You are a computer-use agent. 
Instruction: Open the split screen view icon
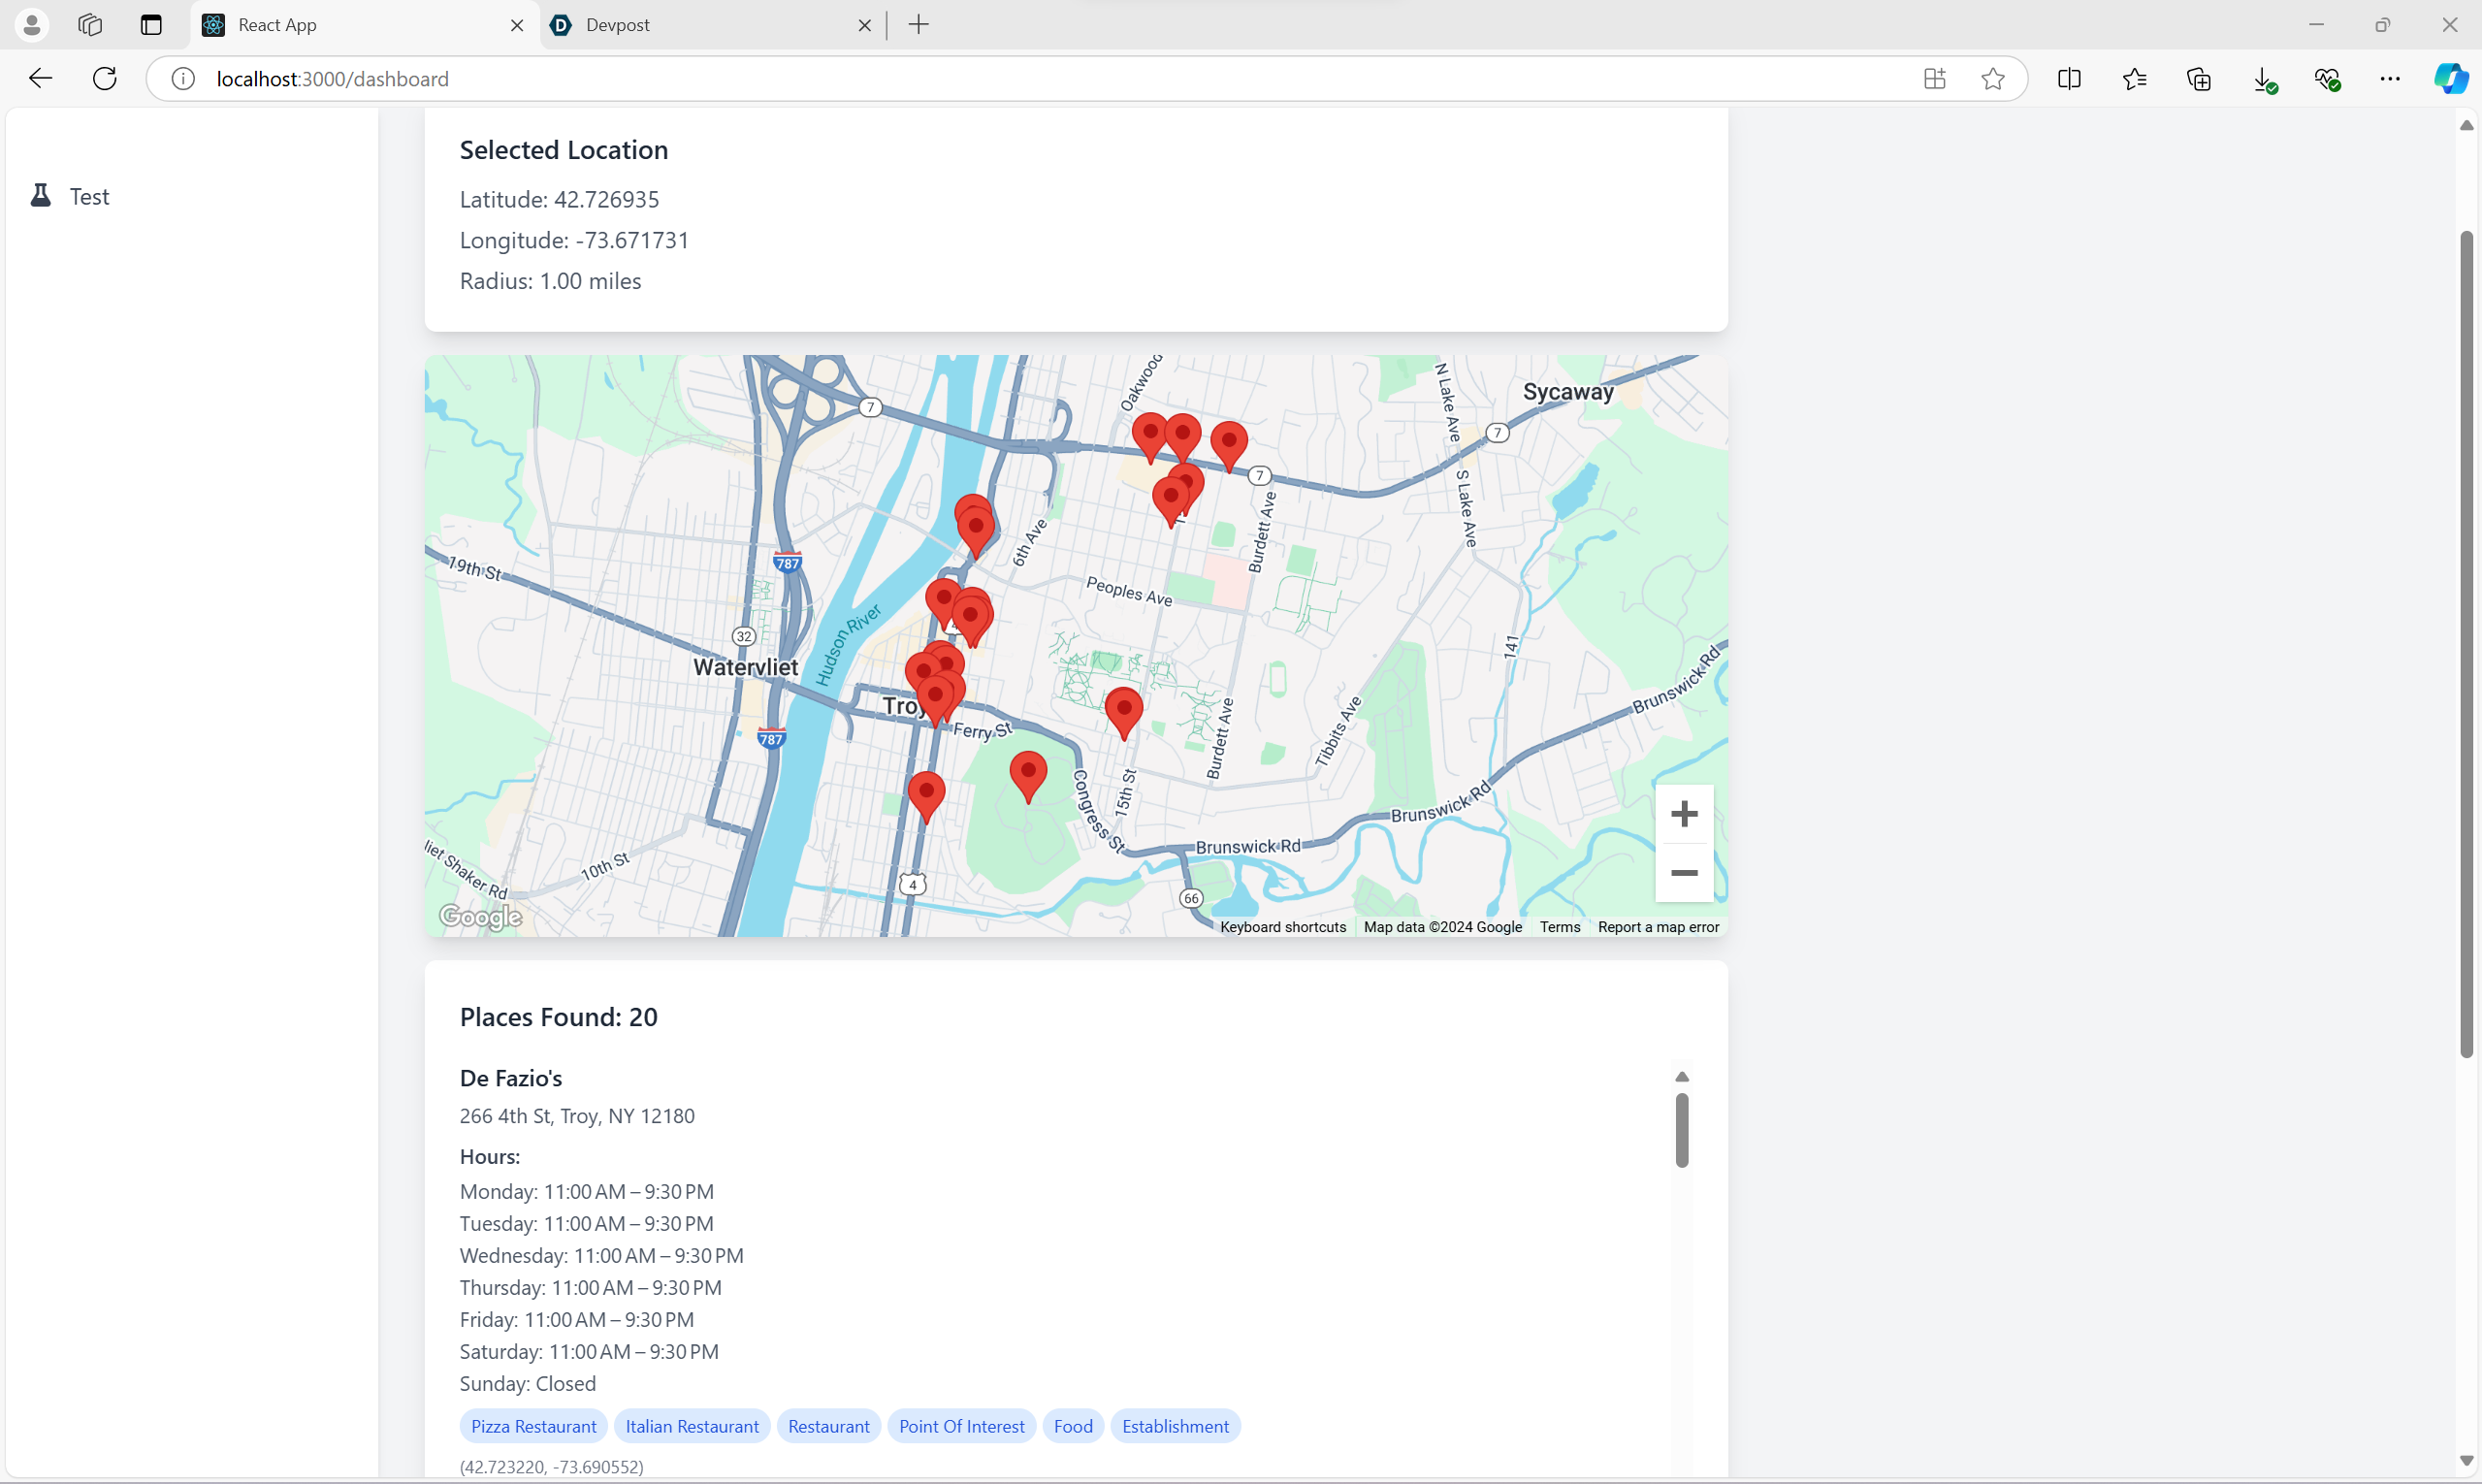[2069, 79]
